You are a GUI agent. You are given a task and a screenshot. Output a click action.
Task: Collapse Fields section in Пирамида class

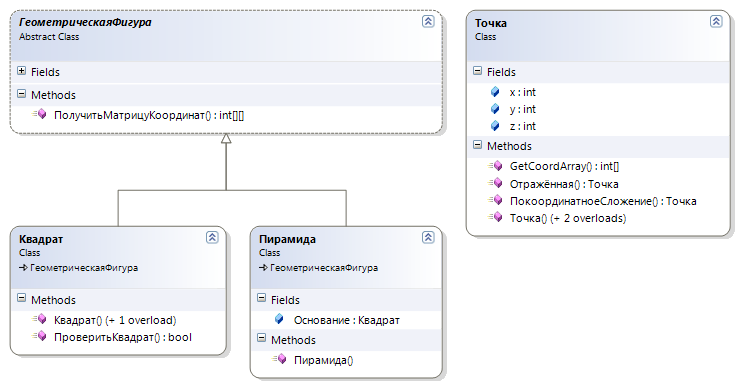tap(261, 298)
